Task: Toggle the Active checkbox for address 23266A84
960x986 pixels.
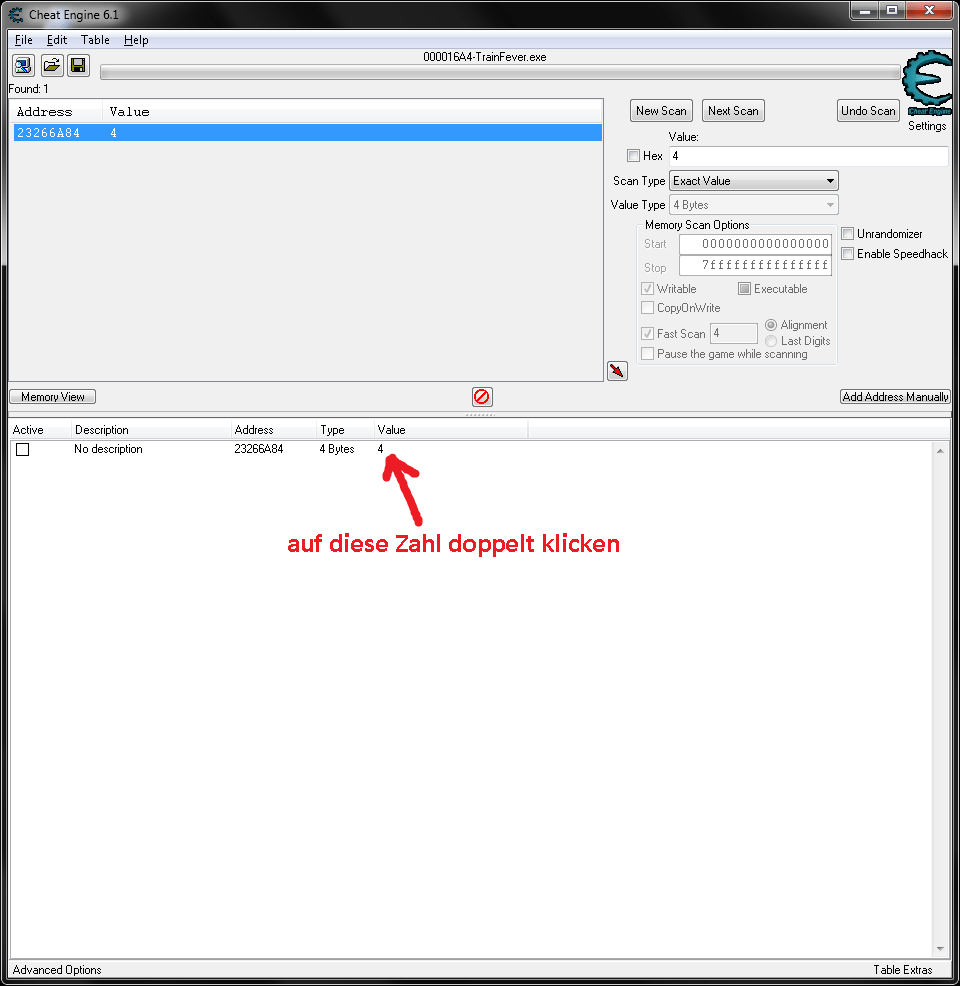Action: 23,450
